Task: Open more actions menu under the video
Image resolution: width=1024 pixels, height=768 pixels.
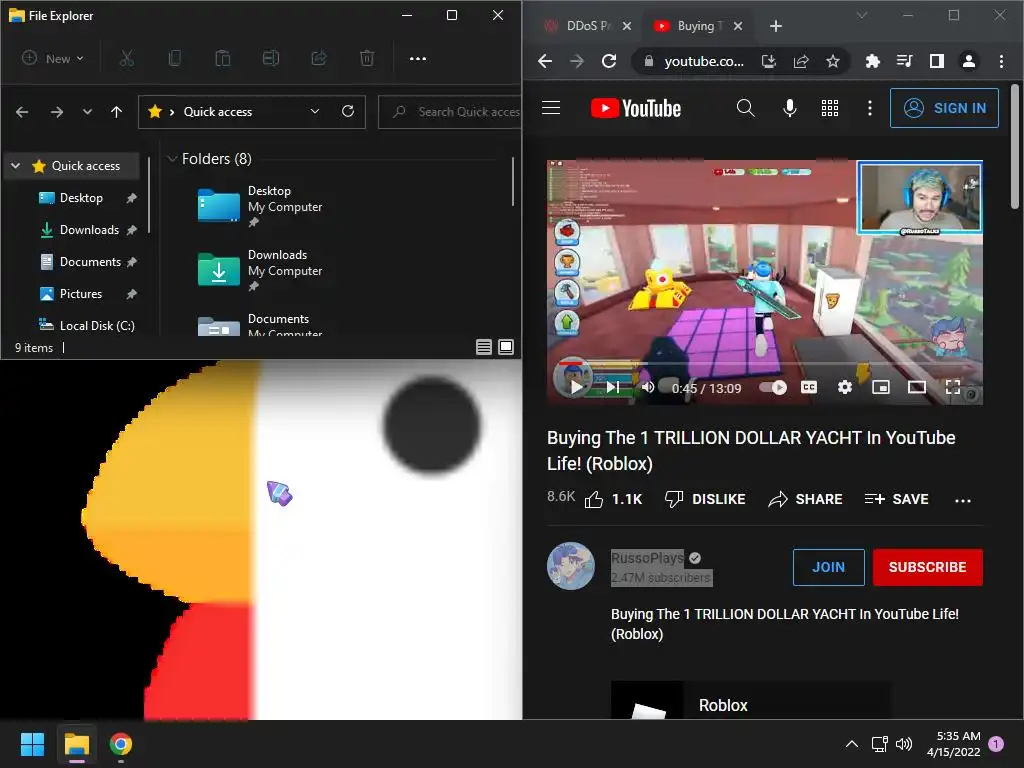Action: coord(963,500)
